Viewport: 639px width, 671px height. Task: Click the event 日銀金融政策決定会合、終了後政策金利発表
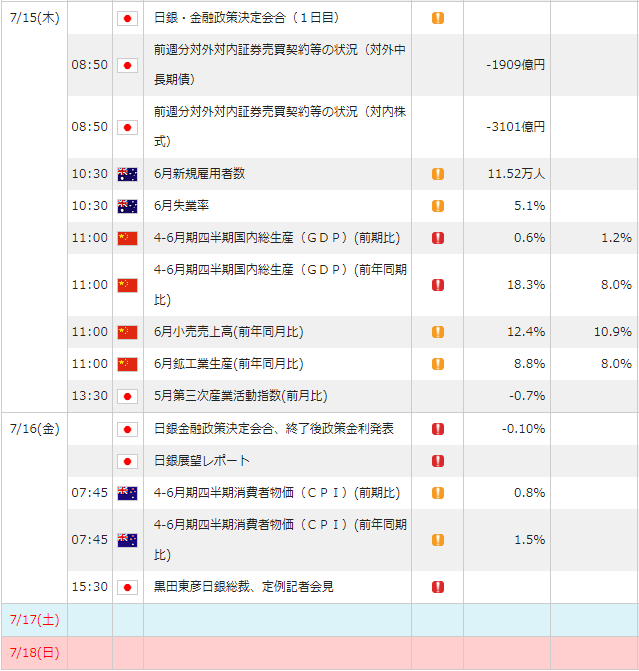point(274,429)
